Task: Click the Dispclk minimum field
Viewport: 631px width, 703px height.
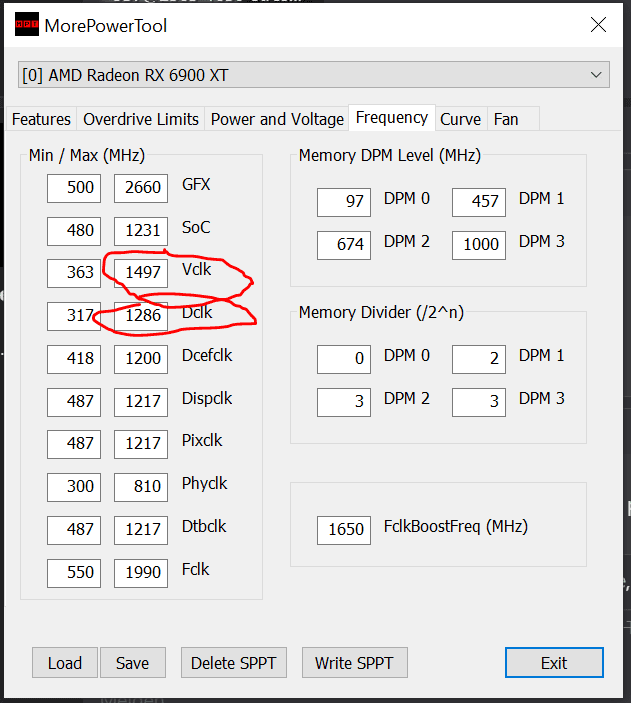Action: coord(74,402)
